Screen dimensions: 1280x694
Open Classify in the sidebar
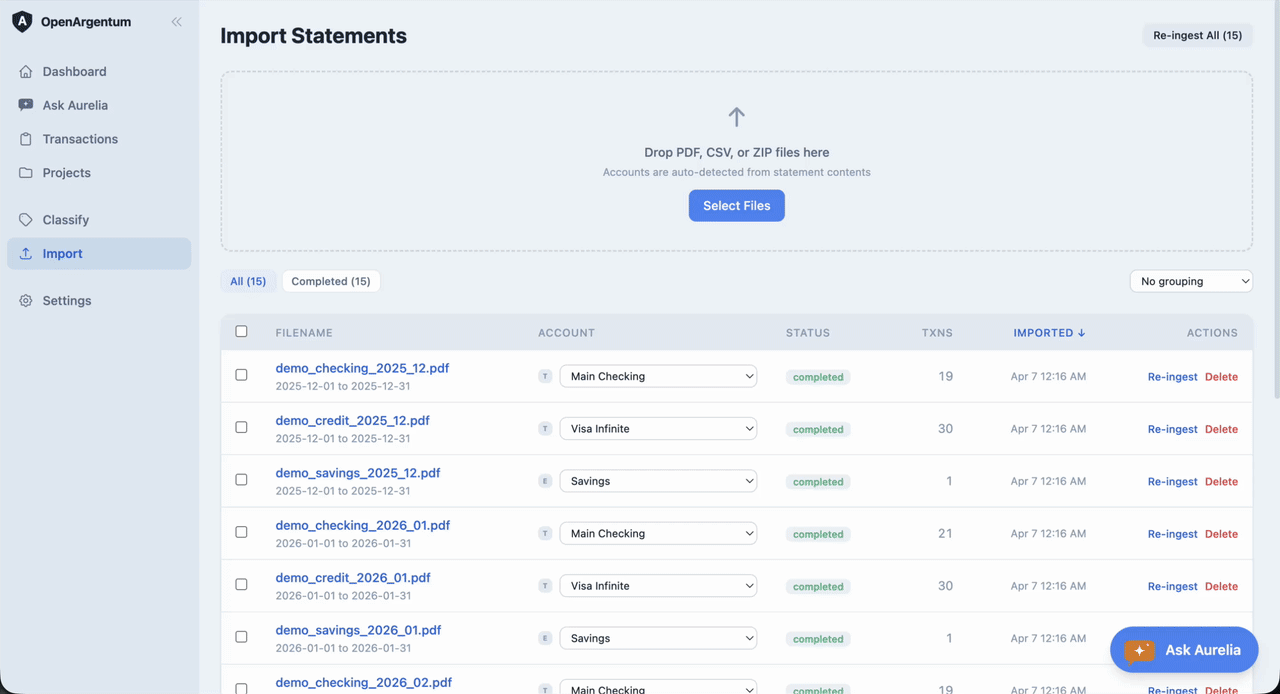pyautogui.click(x=99, y=220)
